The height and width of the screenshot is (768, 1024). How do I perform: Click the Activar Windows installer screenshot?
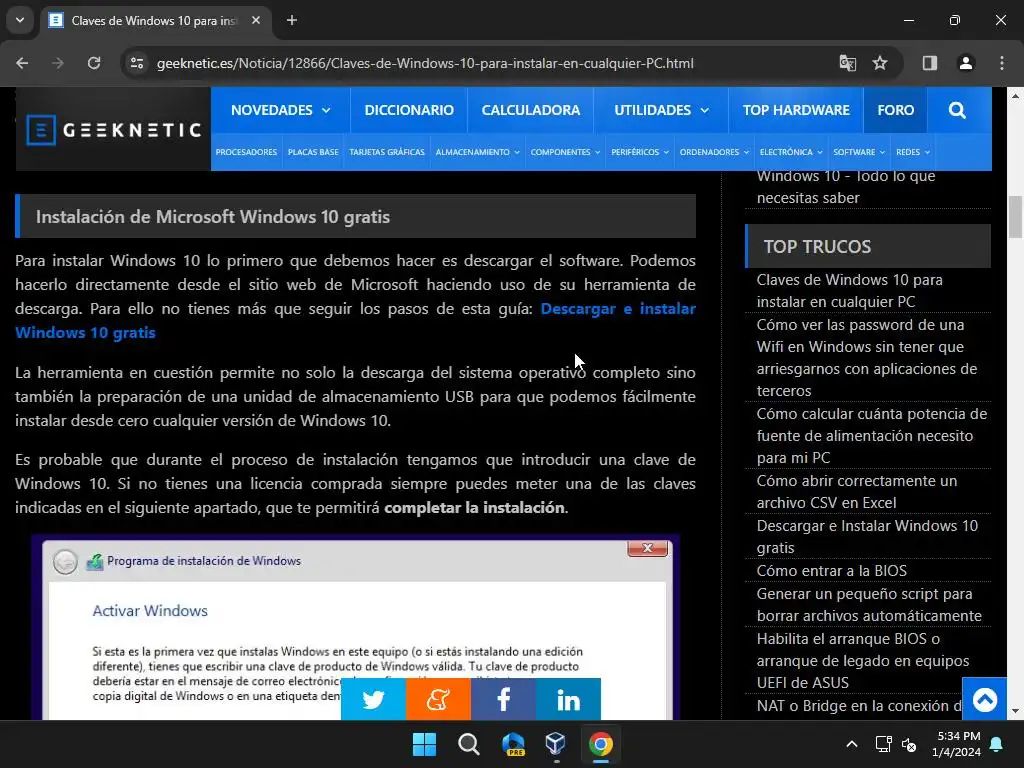(x=356, y=628)
